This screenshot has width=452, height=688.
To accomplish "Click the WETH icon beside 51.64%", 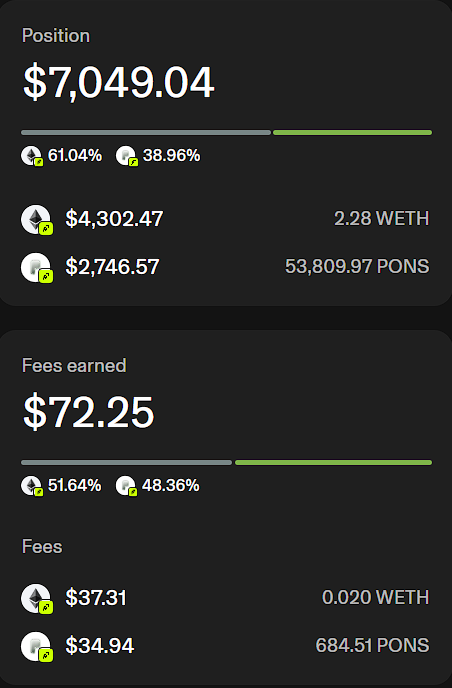I will (x=32, y=486).
